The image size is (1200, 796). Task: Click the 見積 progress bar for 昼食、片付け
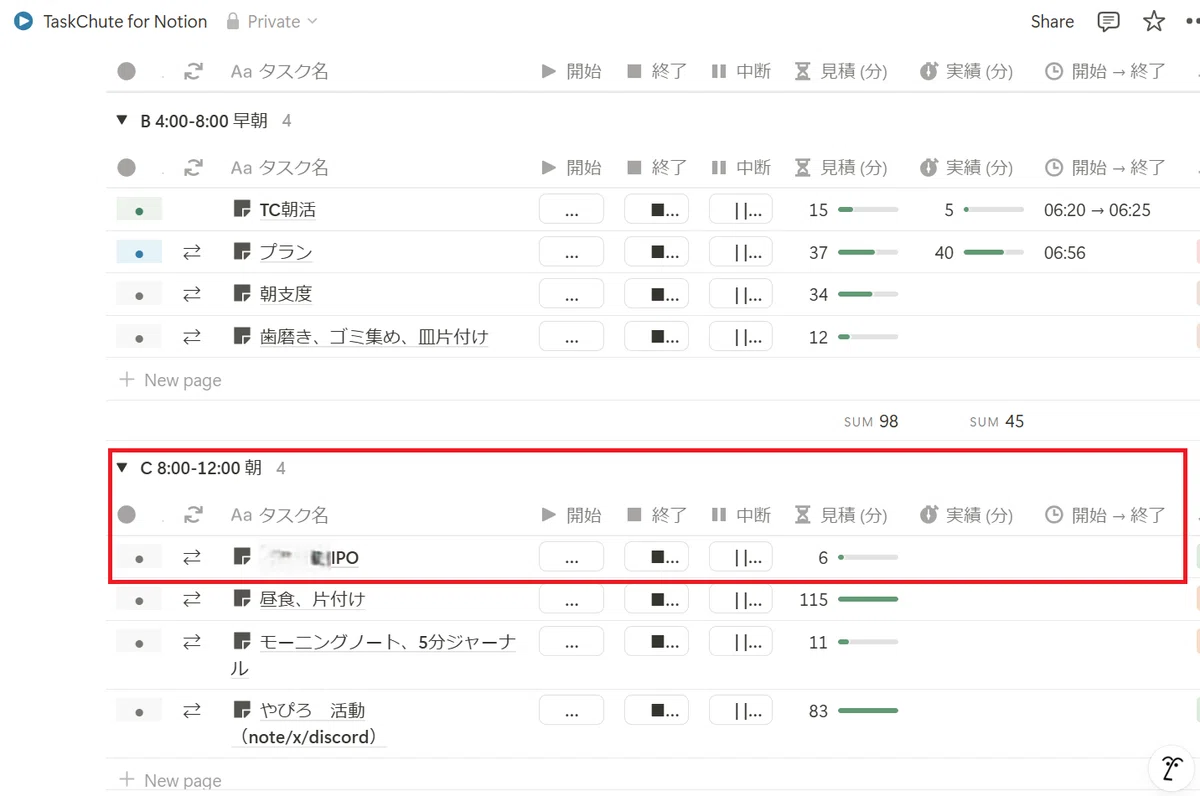tap(868, 599)
